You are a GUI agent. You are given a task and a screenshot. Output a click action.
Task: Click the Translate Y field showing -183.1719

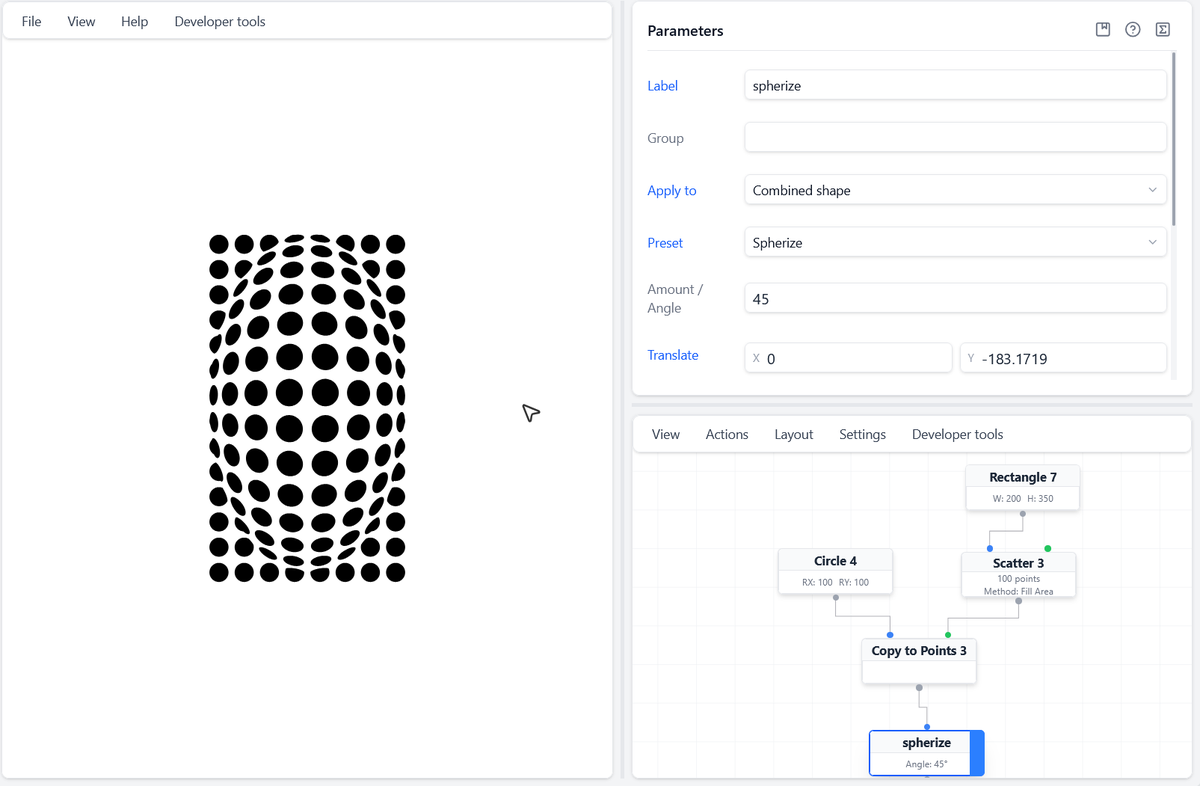(x=1063, y=358)
